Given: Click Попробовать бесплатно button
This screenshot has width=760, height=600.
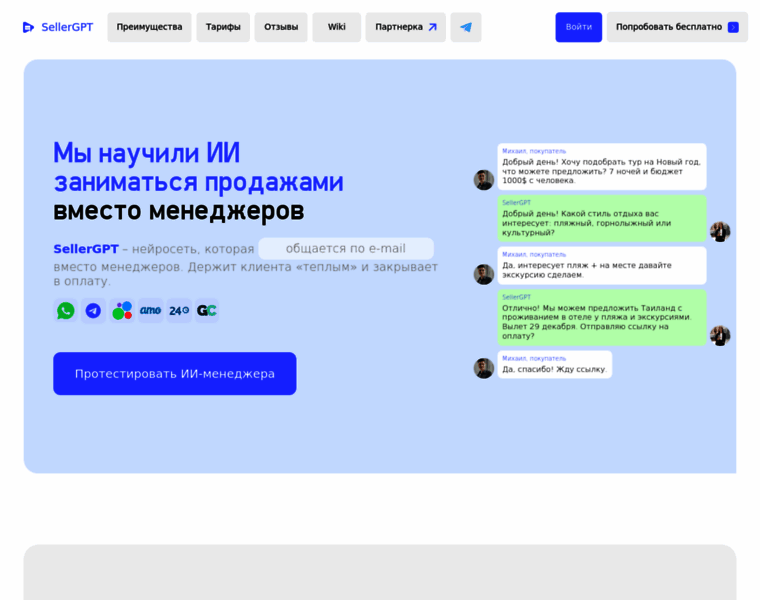Looking at the screenshot, I should click(676, 27).
